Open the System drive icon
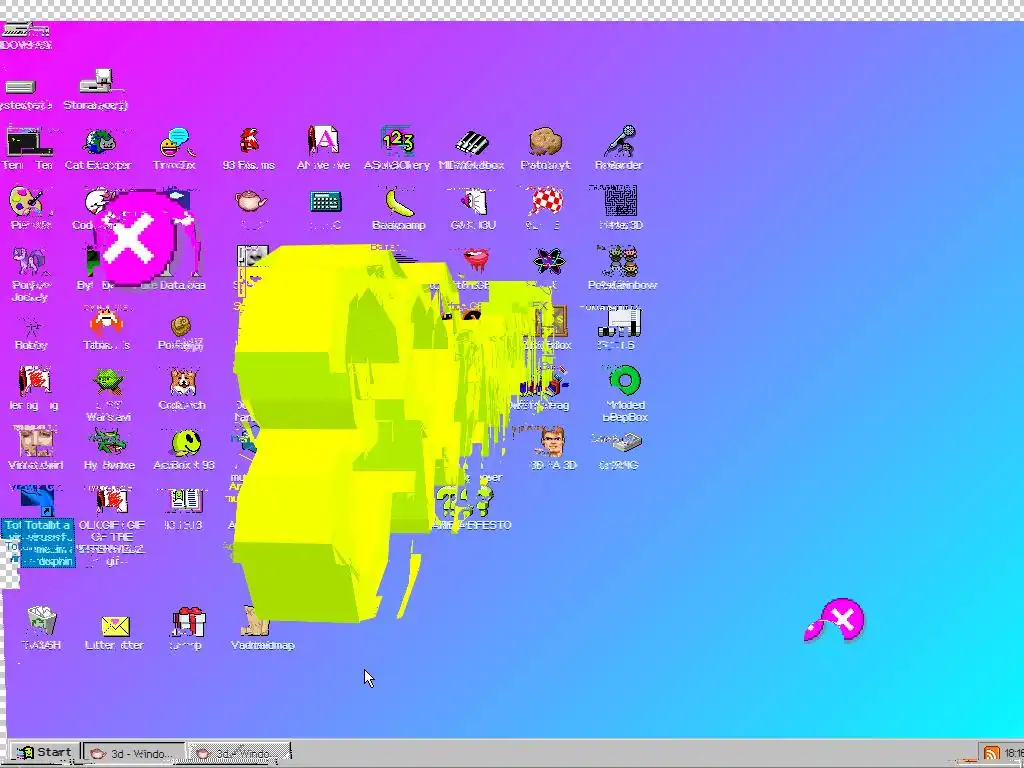The width and height of the screenshot is (1024, 768). [x=20, y=87]
